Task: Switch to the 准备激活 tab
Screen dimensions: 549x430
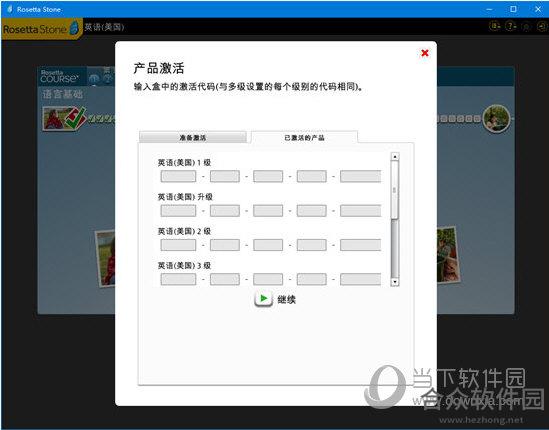Action: click(193, 137)
